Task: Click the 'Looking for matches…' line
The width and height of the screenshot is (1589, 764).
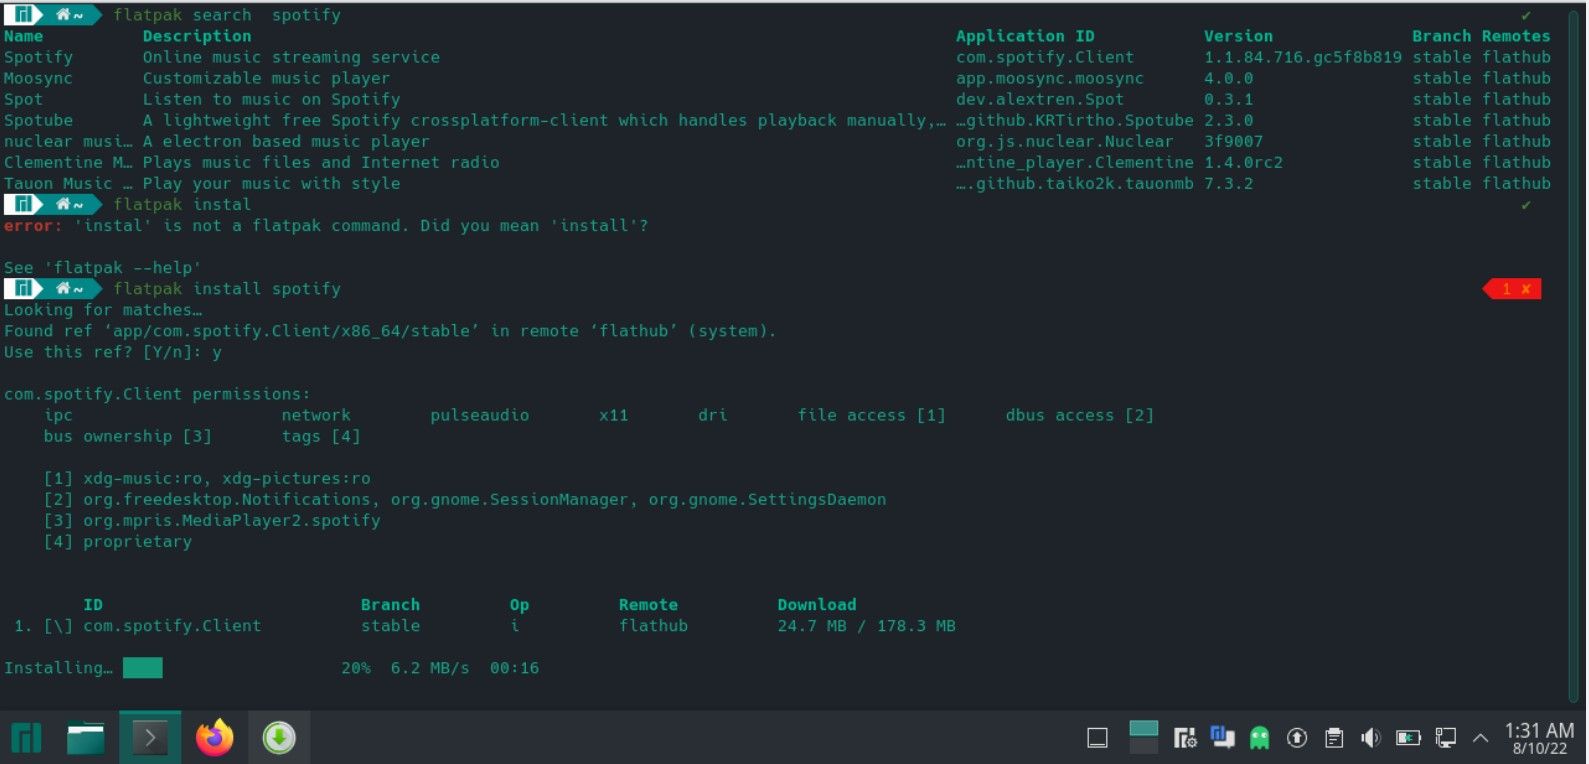Action: pos(103,310)
